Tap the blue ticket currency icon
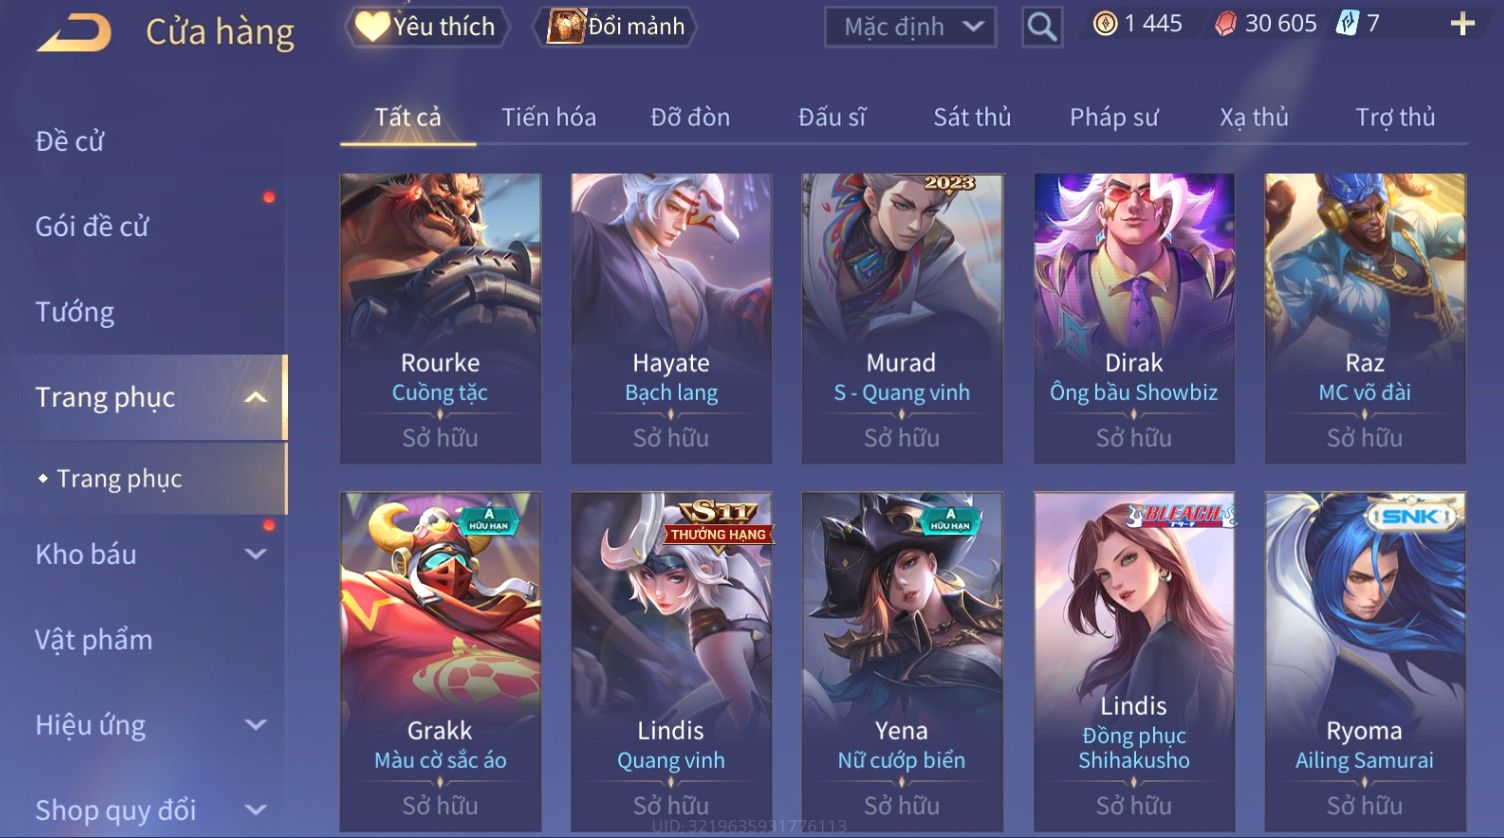The height and width of the screenshot is (838, 1504). tap(1347, 24)
